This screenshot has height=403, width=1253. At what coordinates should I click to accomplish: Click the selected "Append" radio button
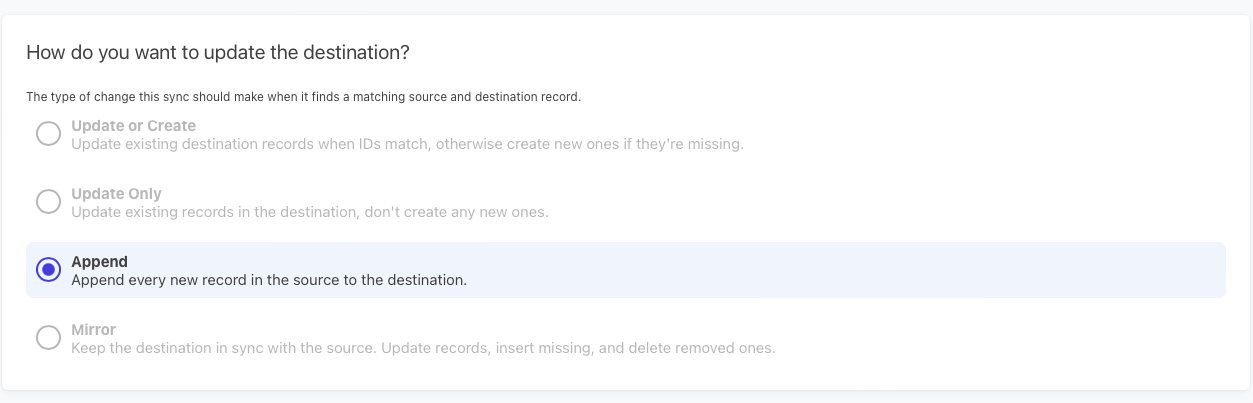pos(48,270)
